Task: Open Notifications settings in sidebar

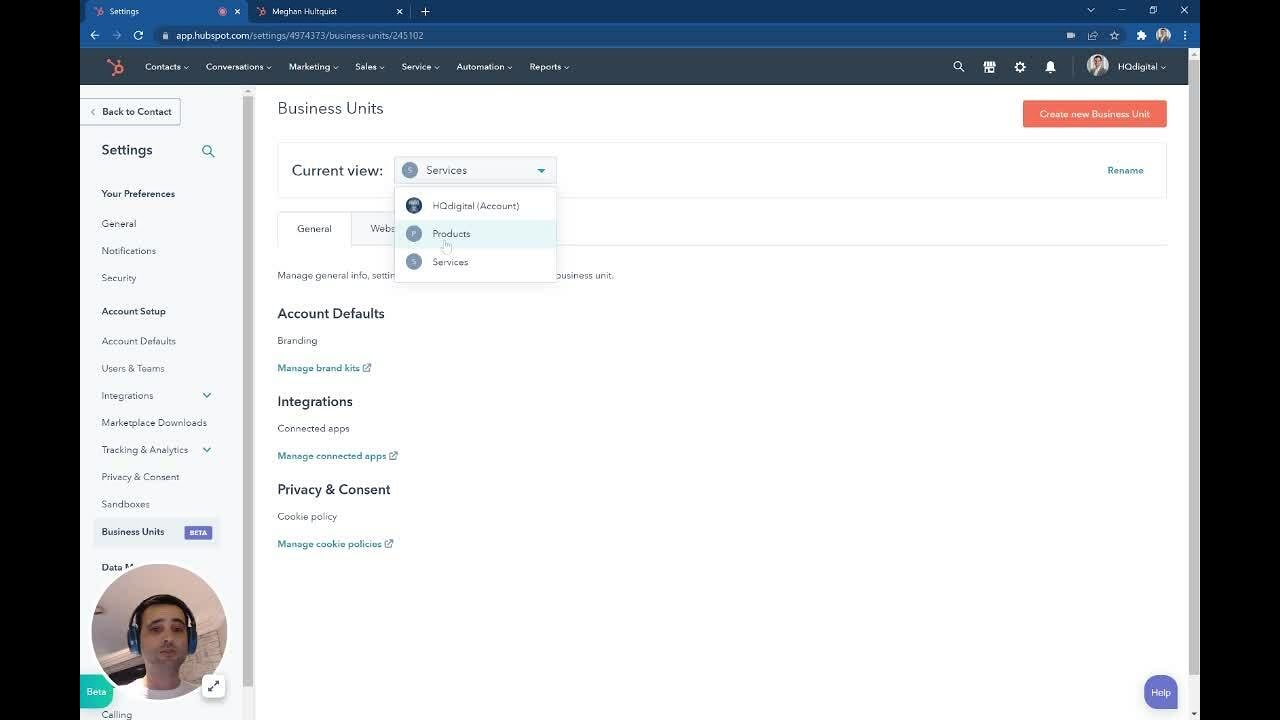Action: pyautogui.click(x=128, y=251)
